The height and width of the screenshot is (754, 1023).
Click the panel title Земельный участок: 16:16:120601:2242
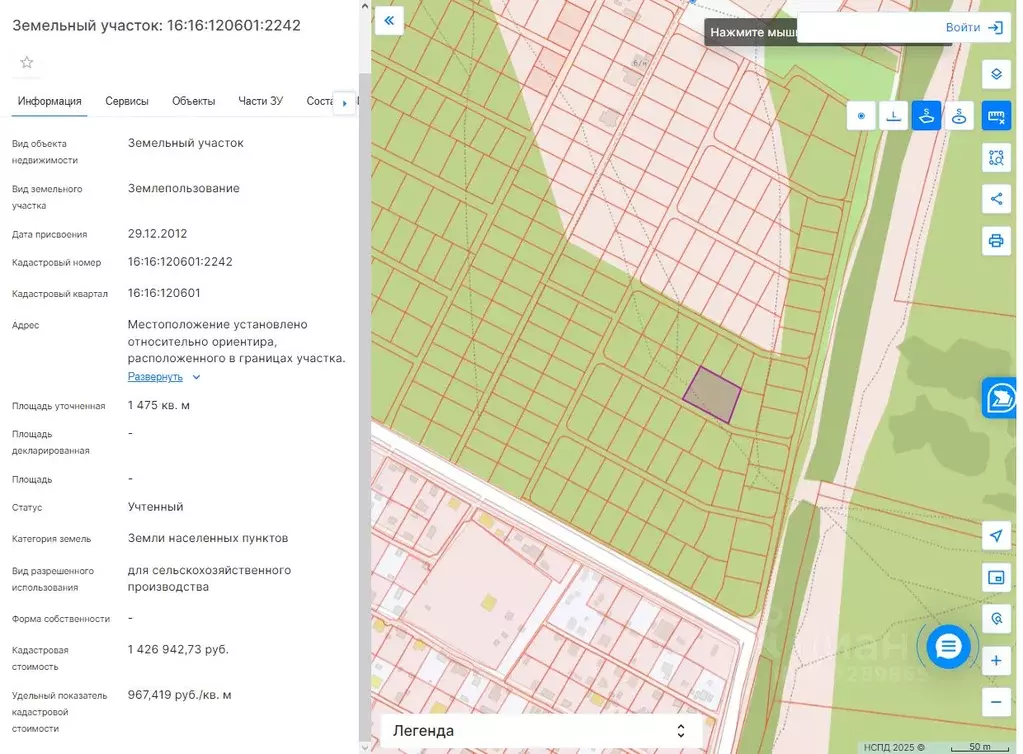tap(157, 25)
